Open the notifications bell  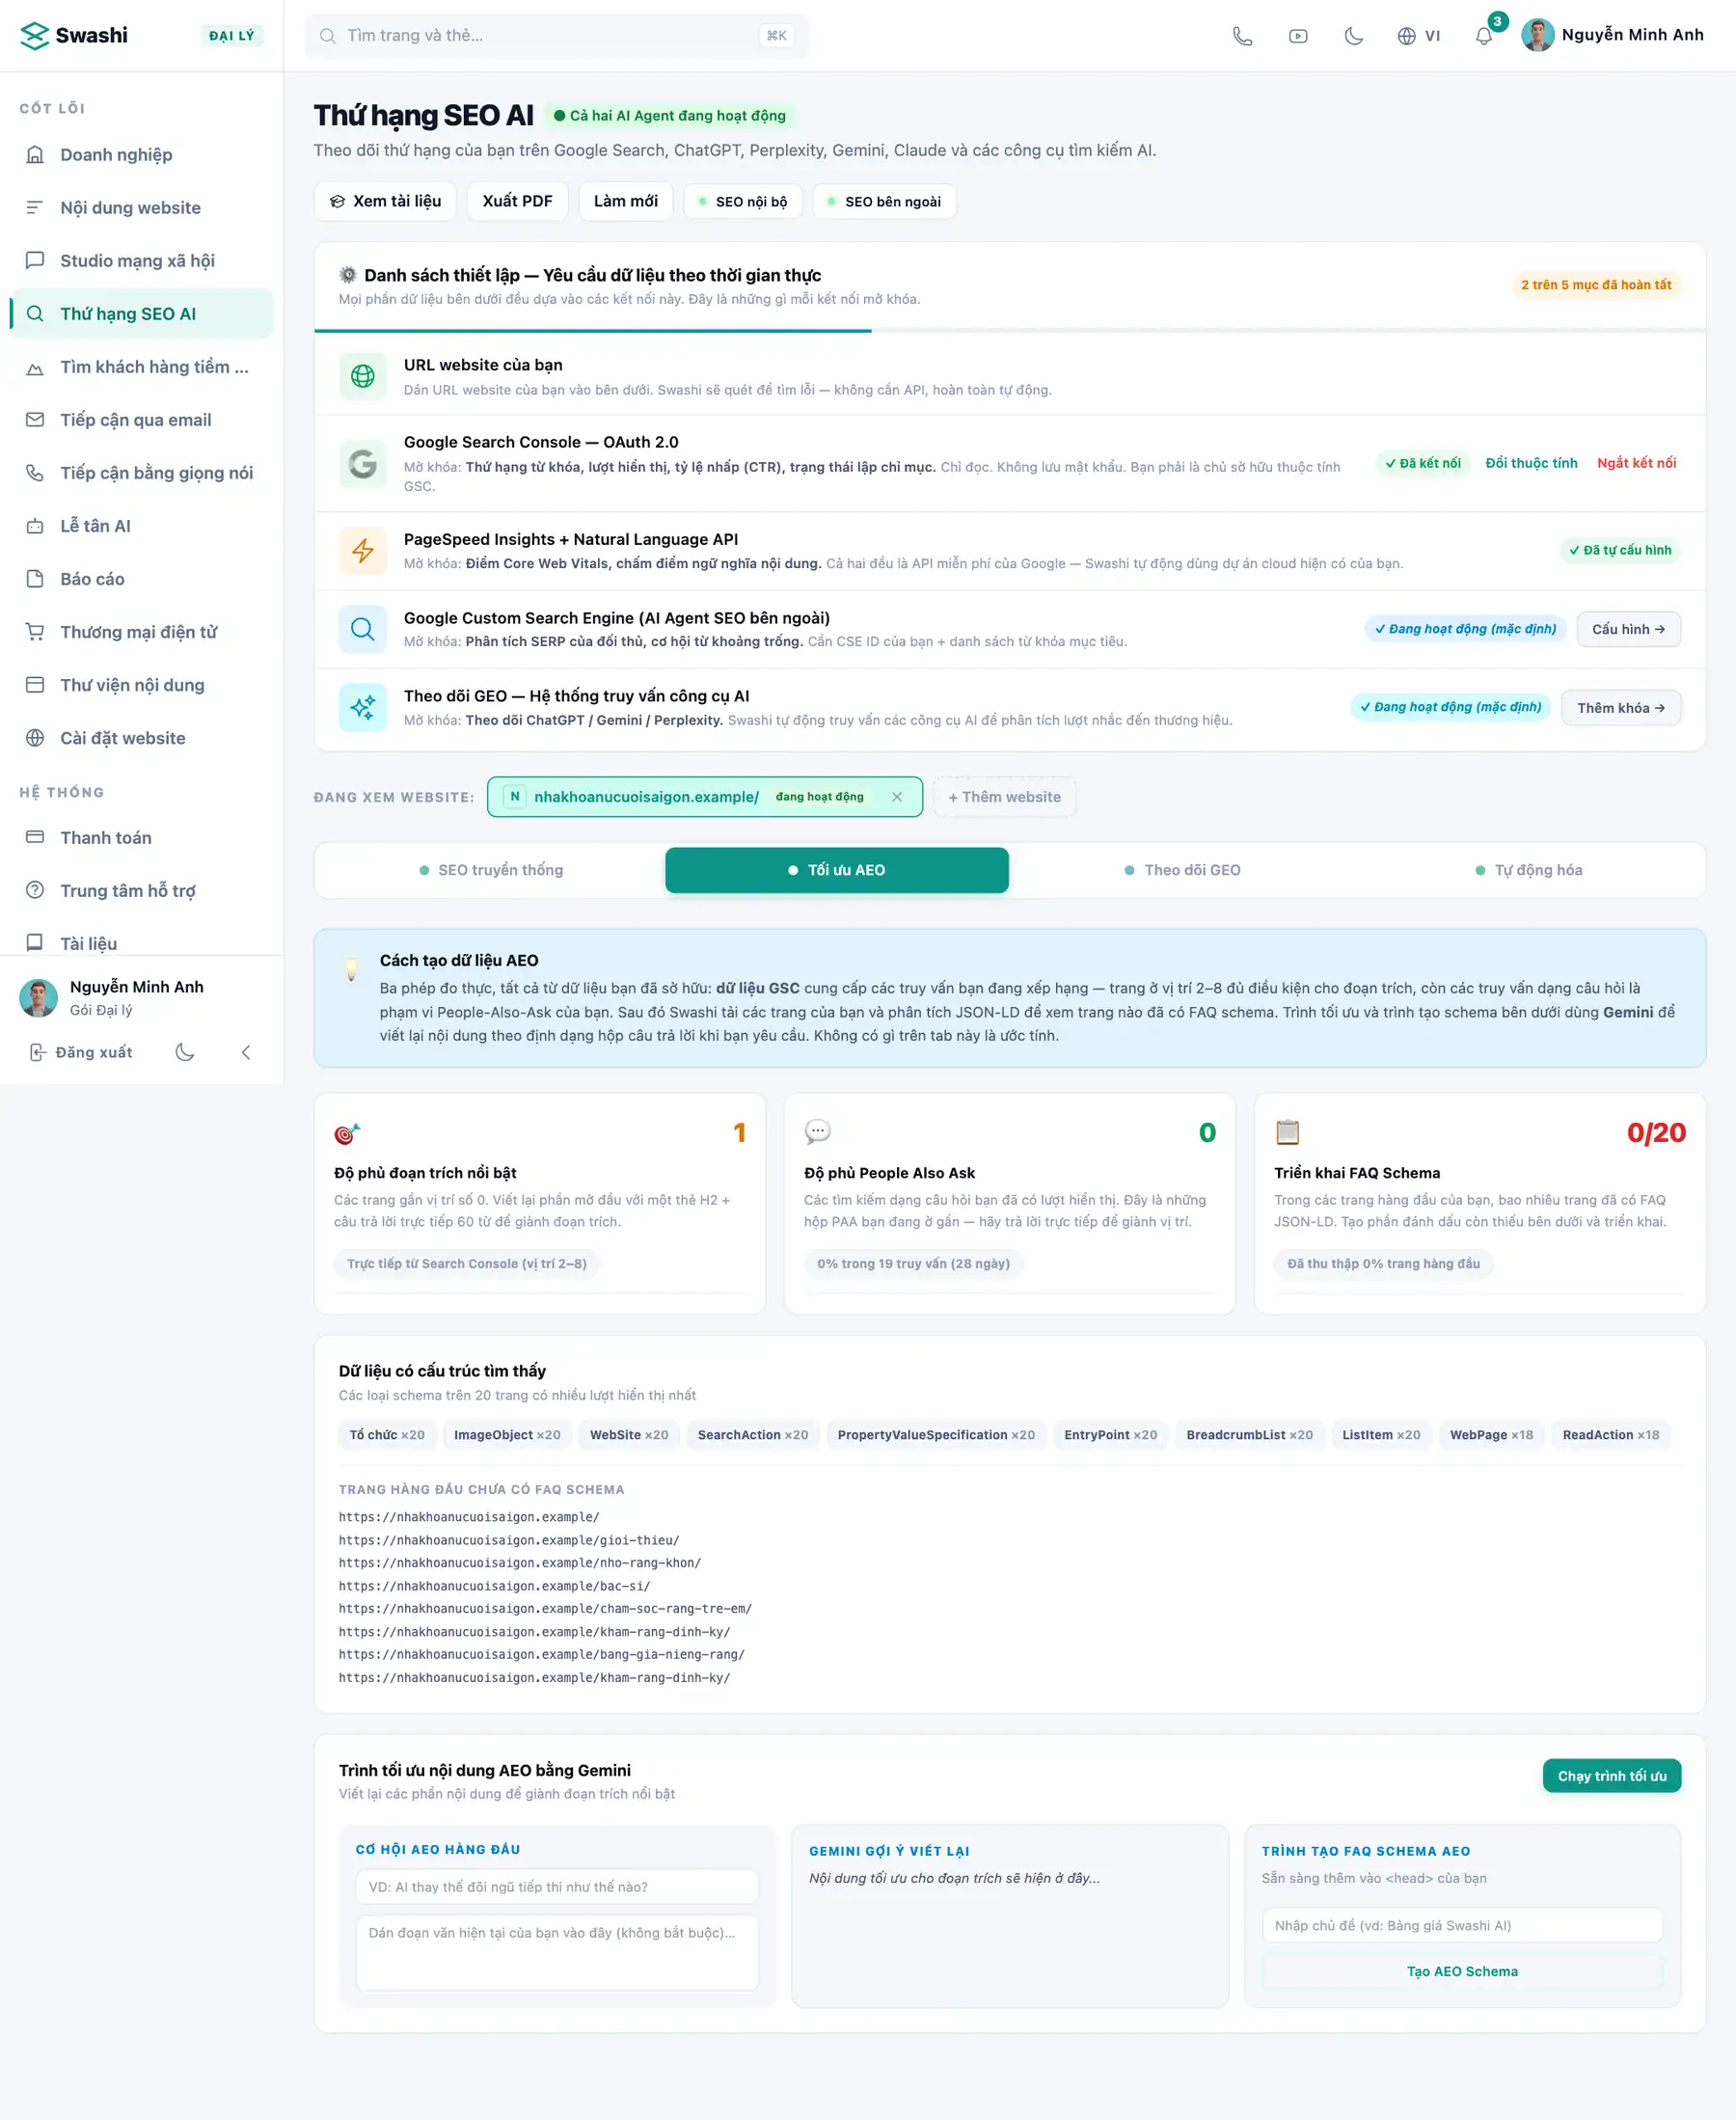[x=1484, y=36]
